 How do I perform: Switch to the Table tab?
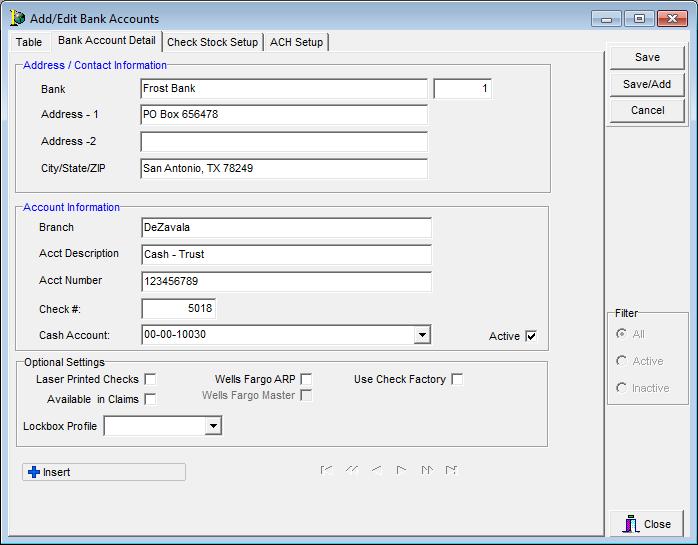[29, 42]
